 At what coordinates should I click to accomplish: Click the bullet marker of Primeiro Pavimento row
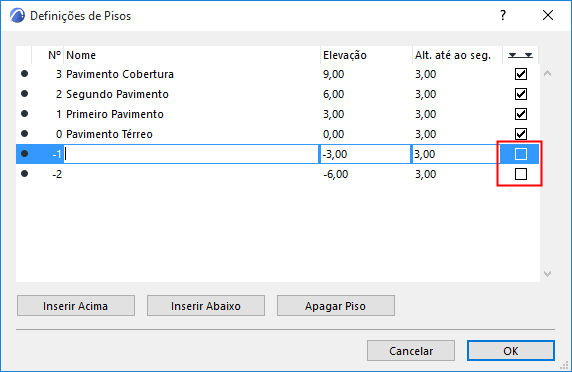[24, 114]
